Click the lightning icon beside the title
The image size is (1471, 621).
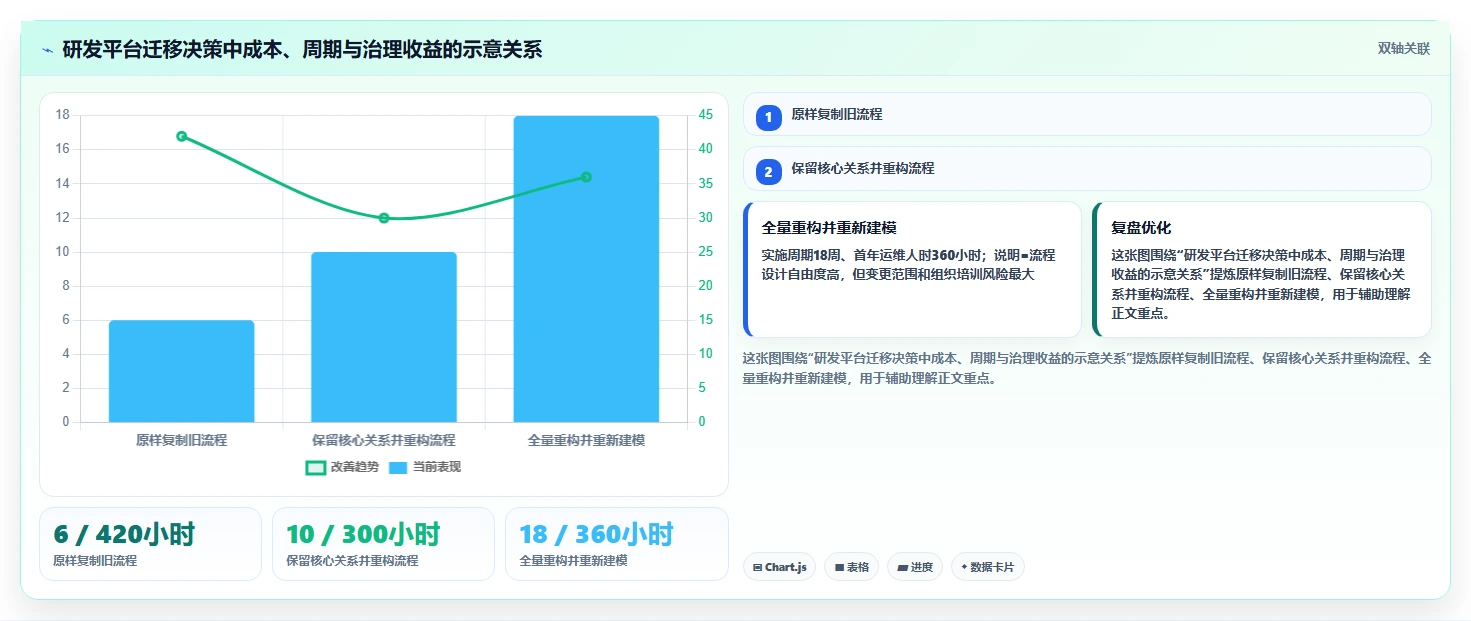(x=47, y=50)
